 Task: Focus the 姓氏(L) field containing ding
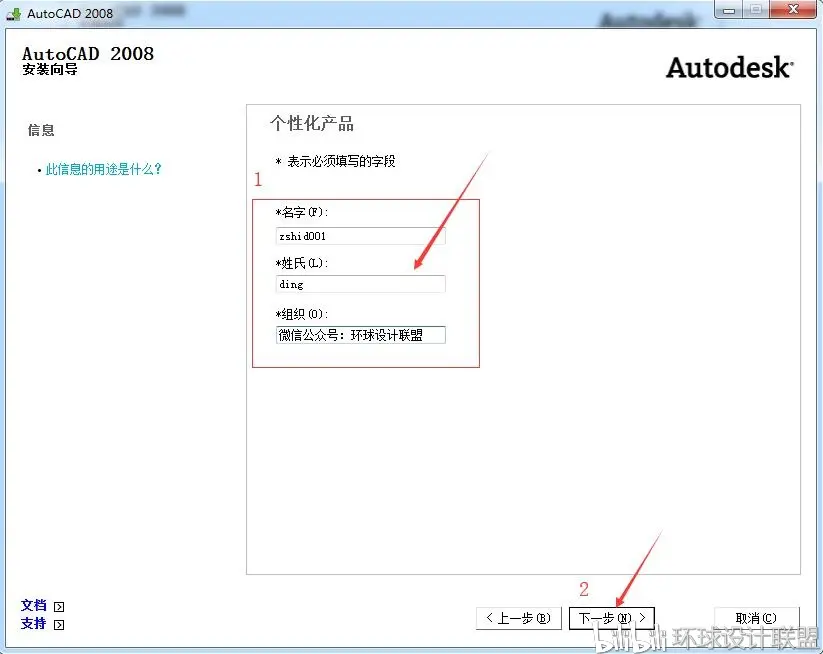(x=361, y=284)
